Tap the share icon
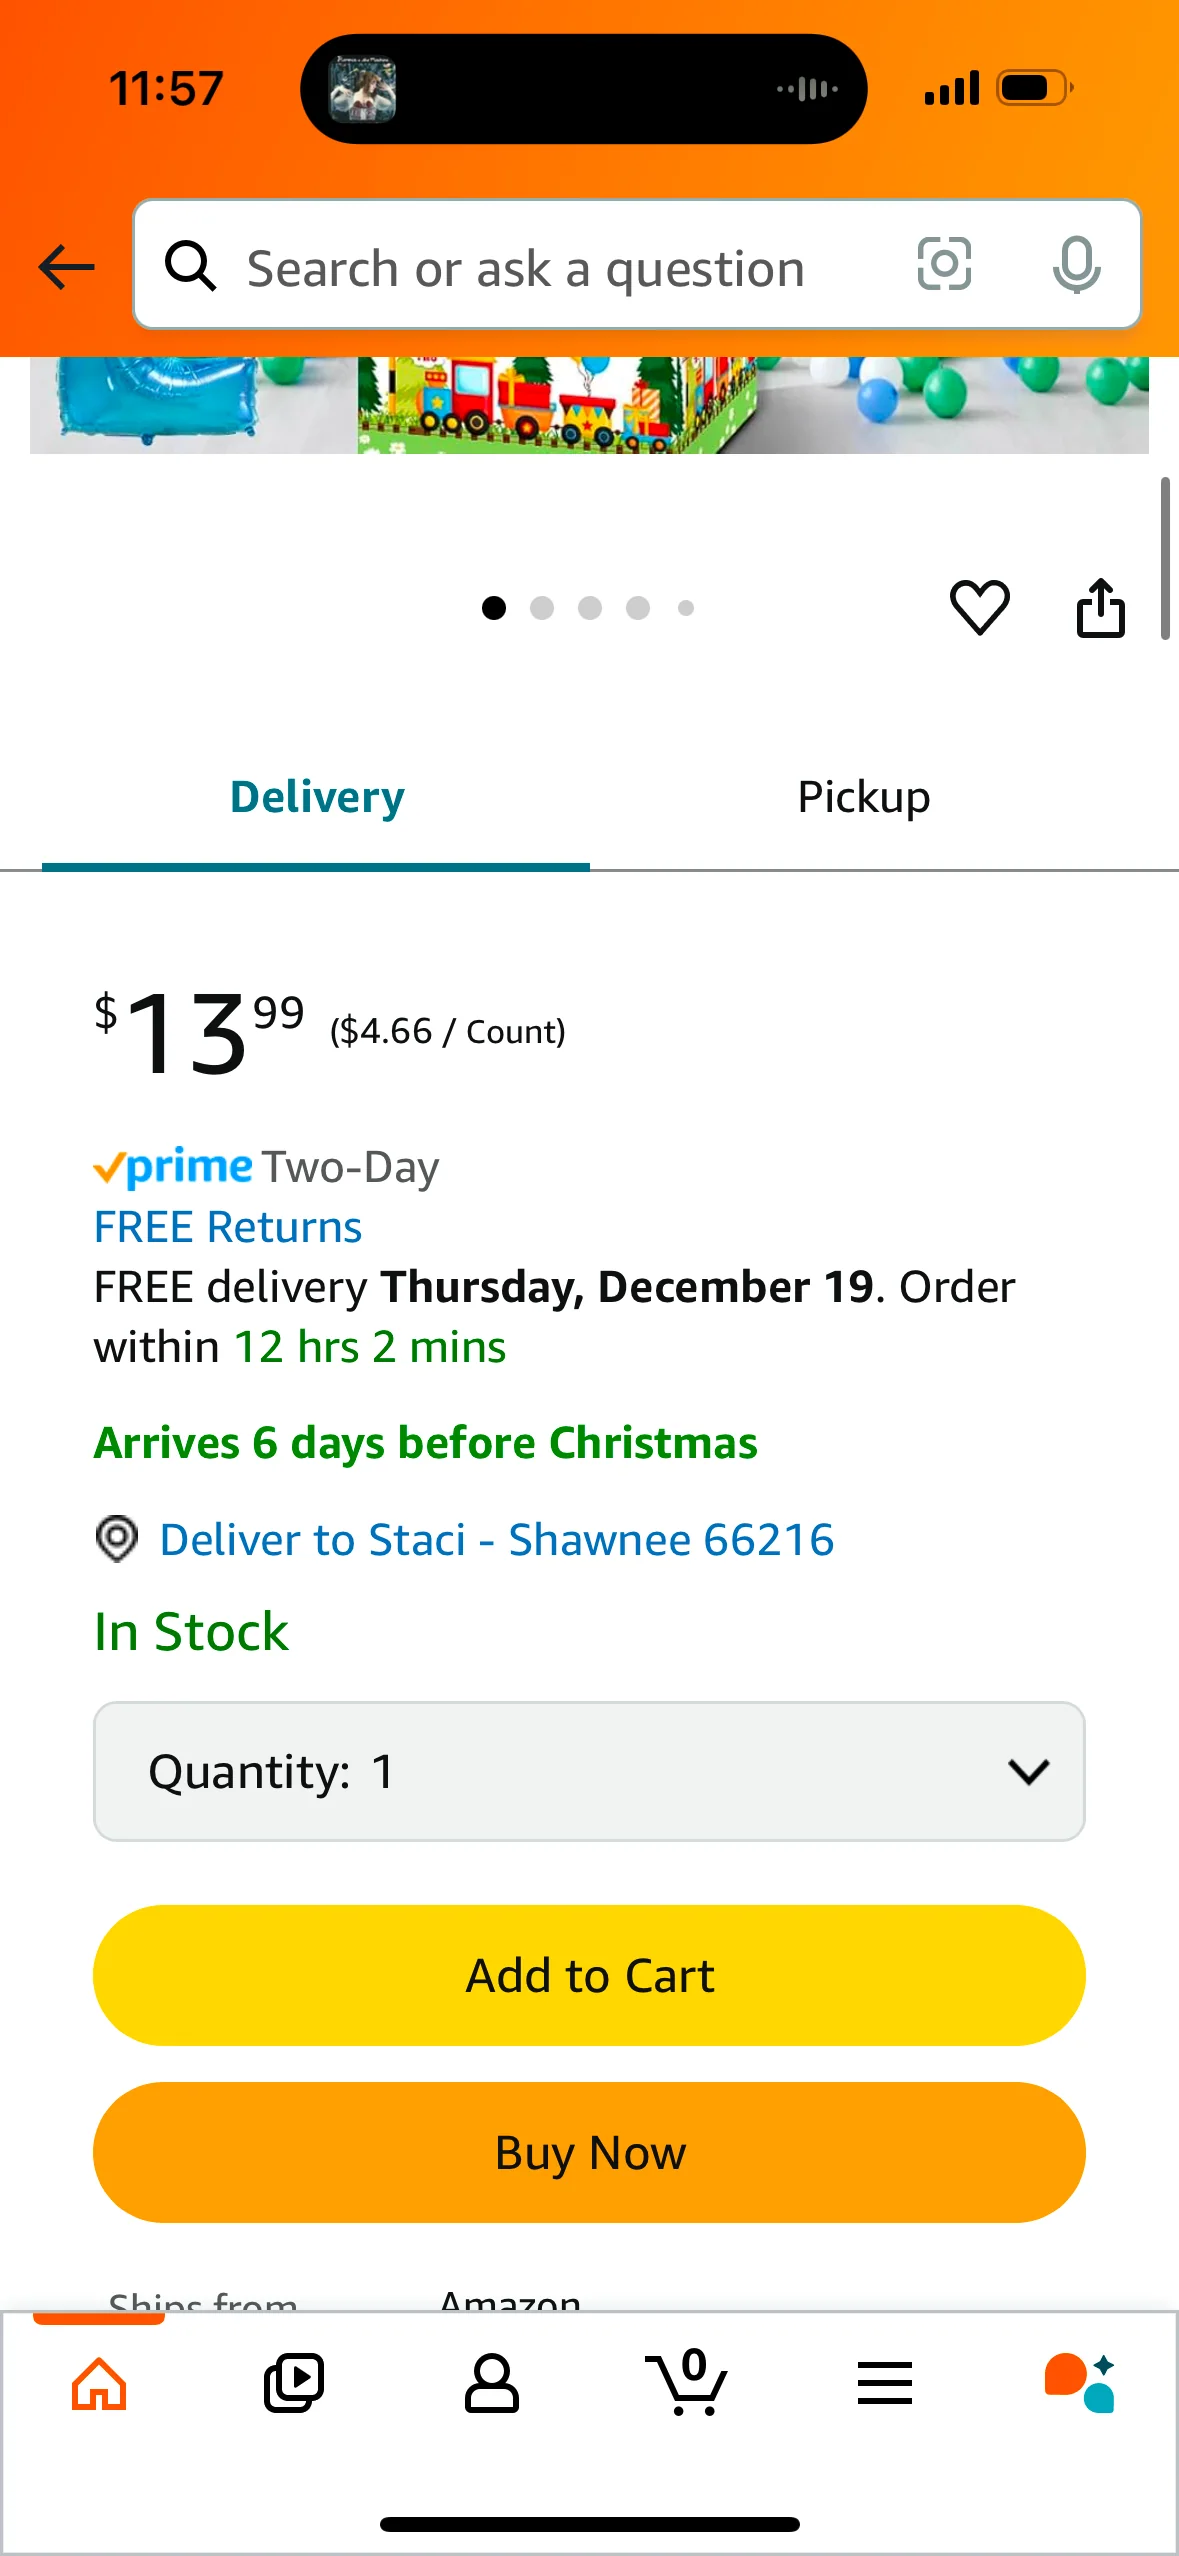The width and height of the screenshot is (1179, 2556). point(1100,607)
